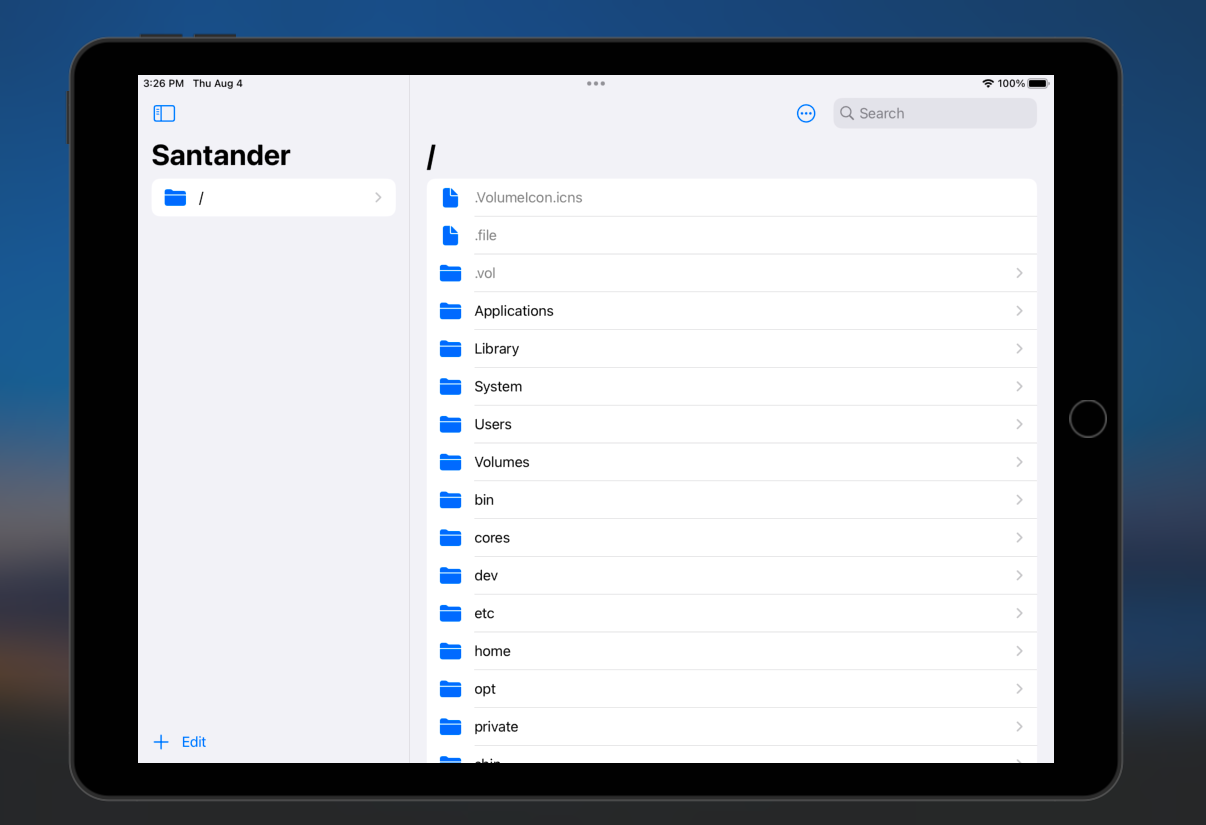Click the home row chevron
Viewport: 1206px width, 825px height.
point(1019,651)
